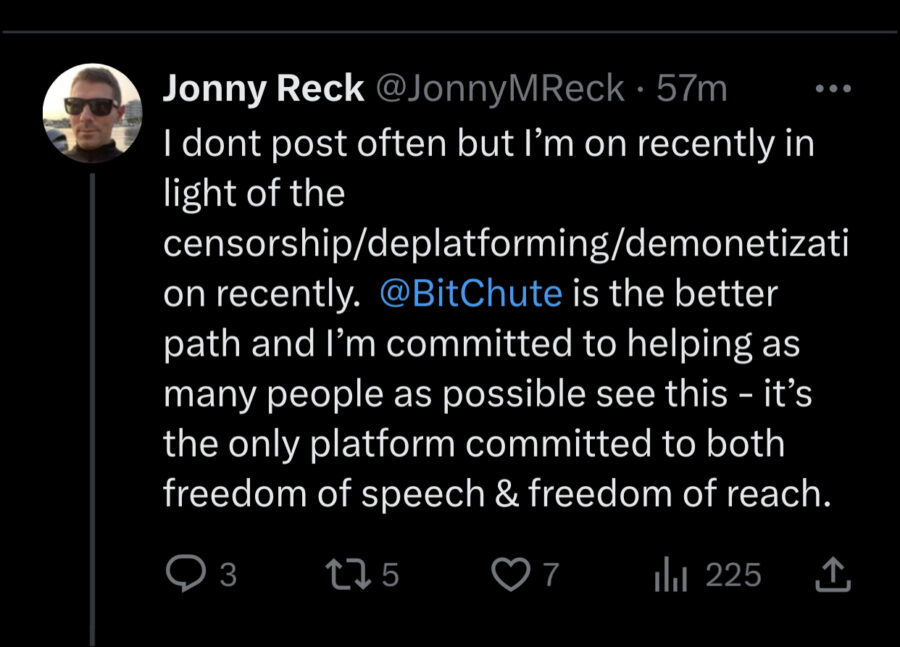Like the tweet with the heart icon
This screenshot has width=900, height=647.
(x=512, y=575)
